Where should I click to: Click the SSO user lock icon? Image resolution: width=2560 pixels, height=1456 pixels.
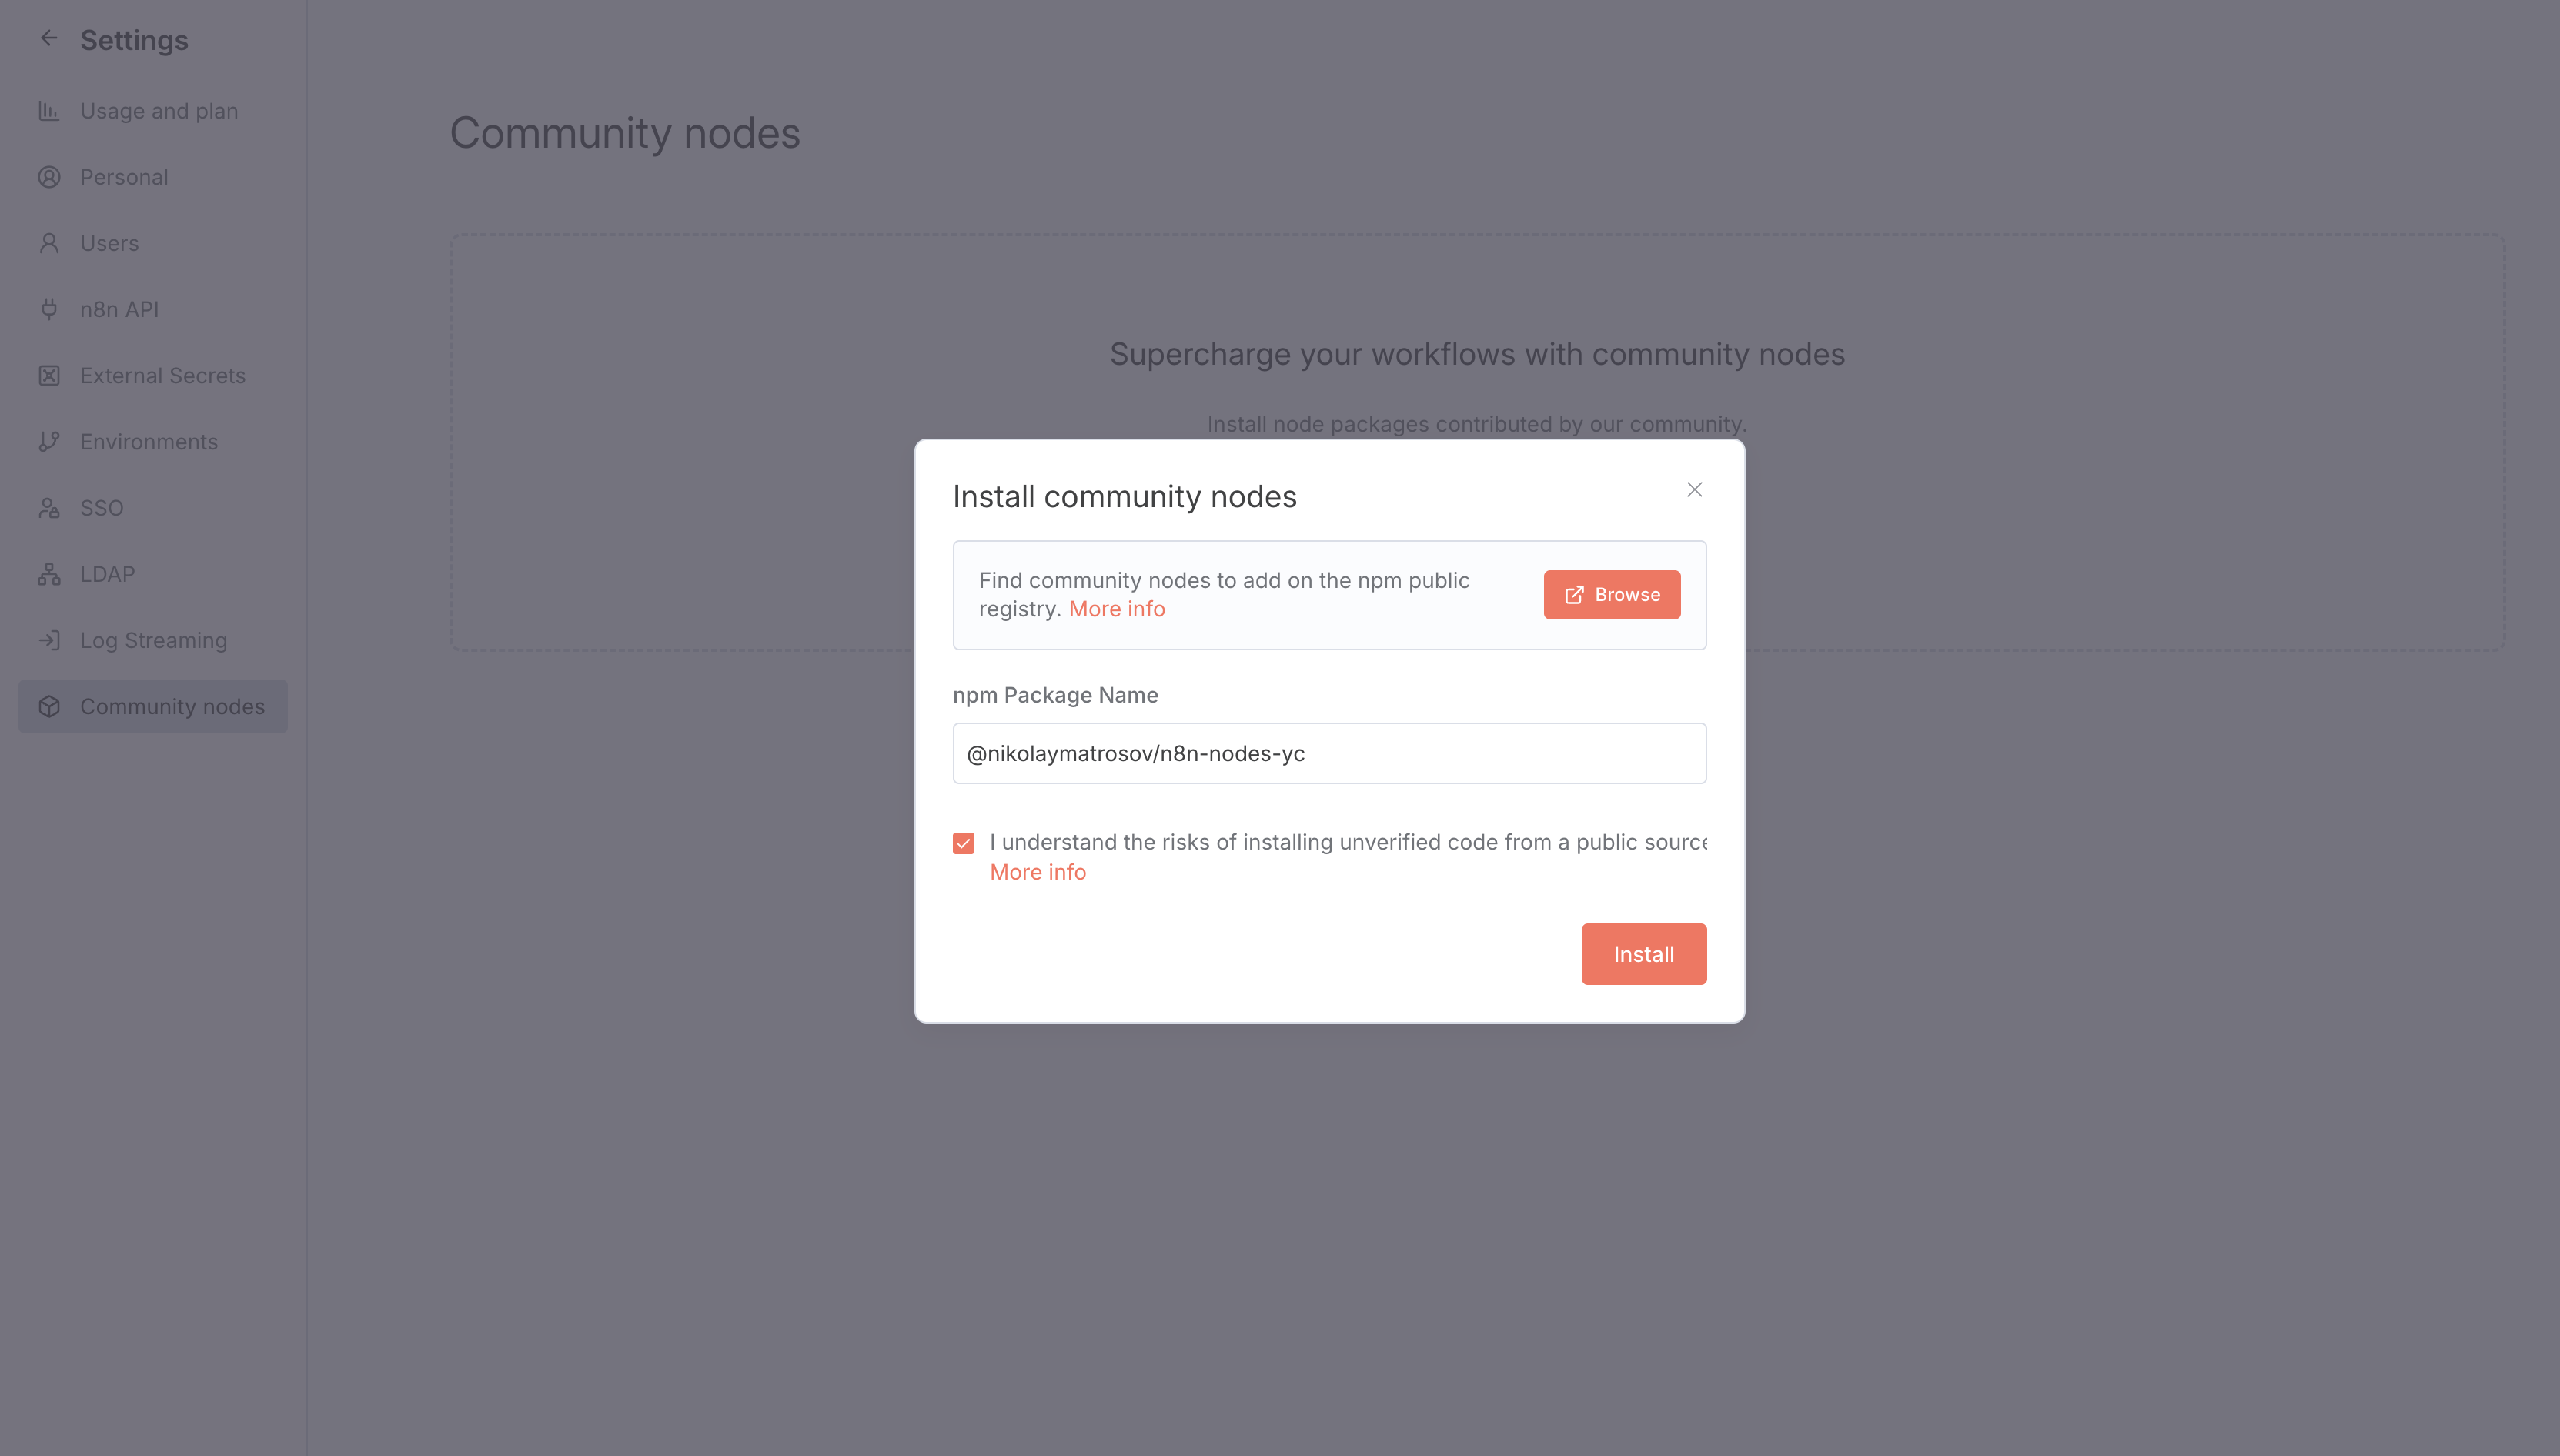click(x=49, y=508)
